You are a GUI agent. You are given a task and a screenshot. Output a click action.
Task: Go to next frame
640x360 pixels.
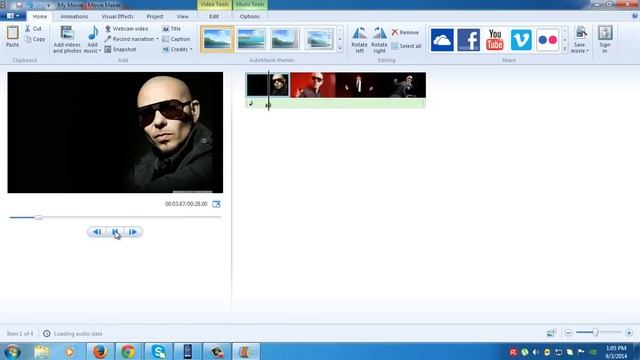pos(133,232)
